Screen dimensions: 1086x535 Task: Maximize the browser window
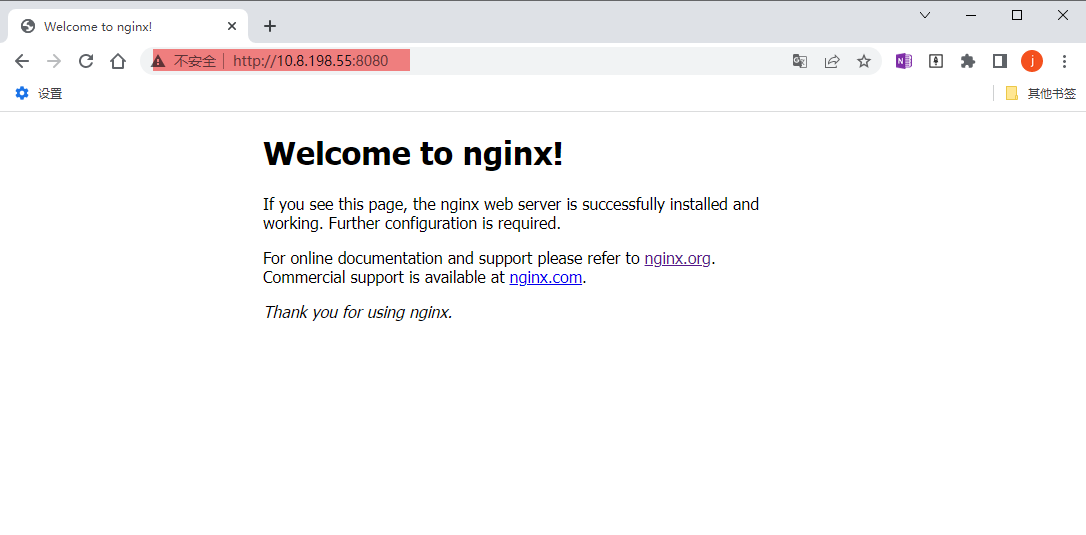(1017, 15)
